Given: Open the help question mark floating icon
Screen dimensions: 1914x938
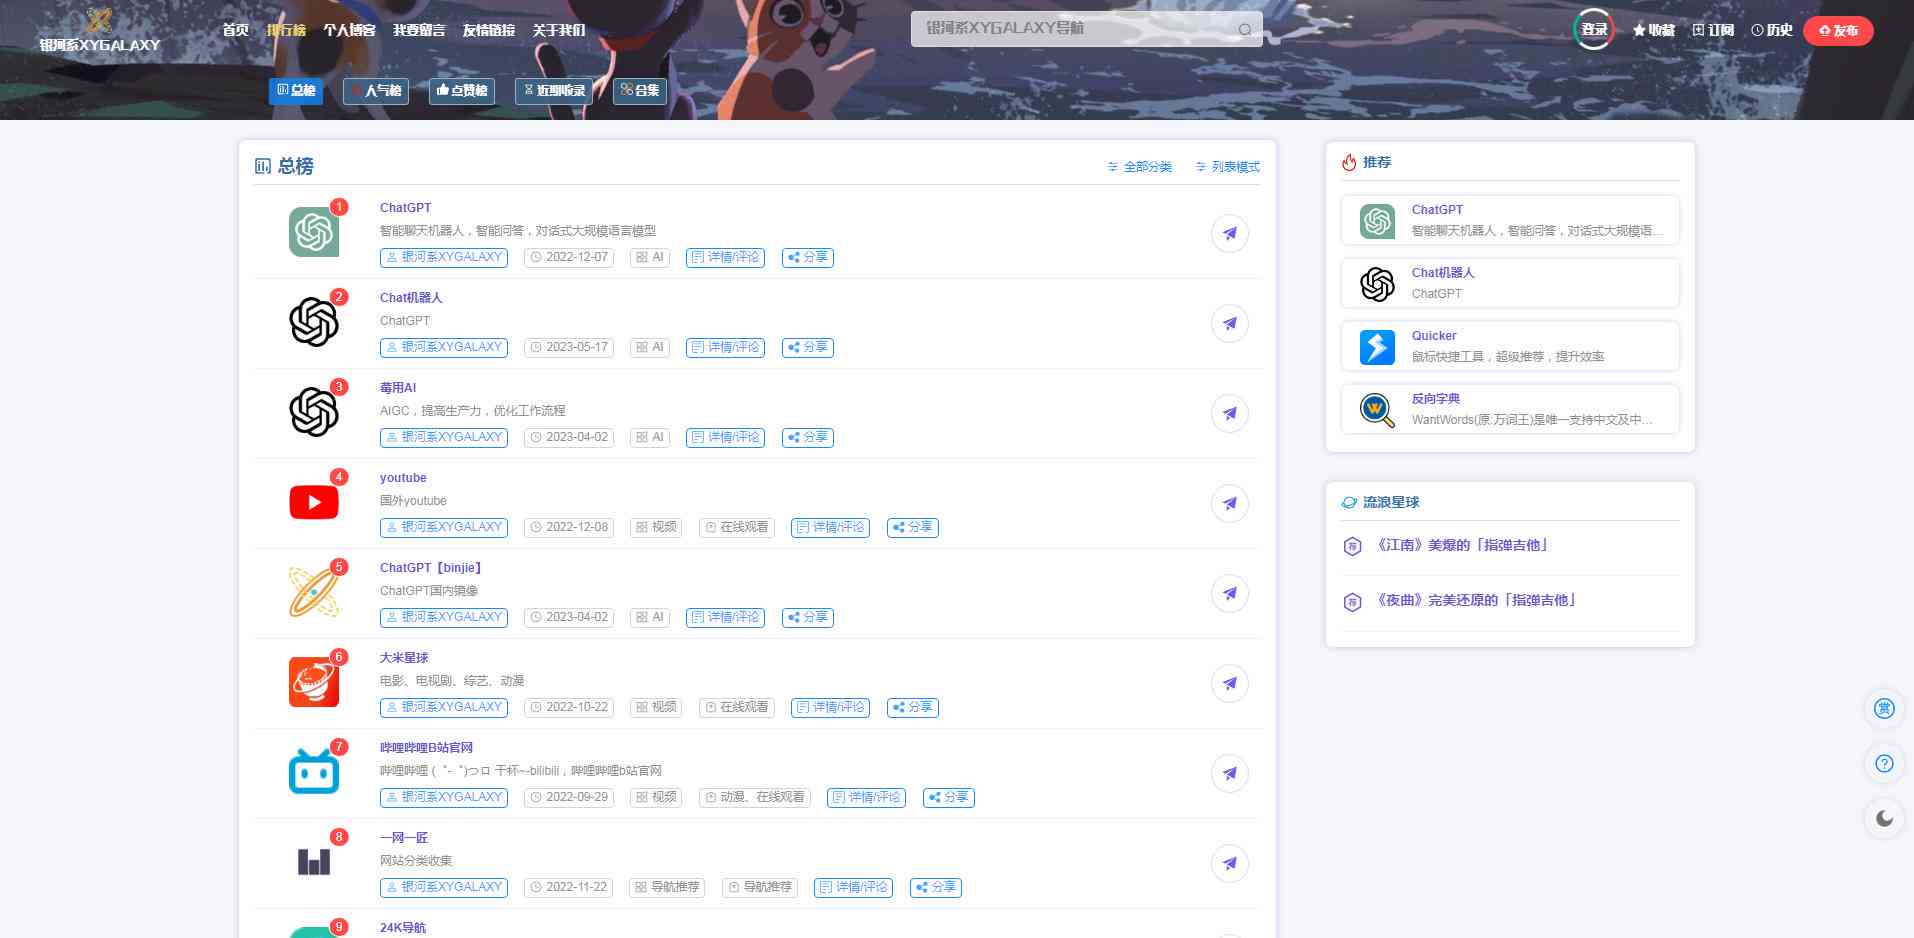Looking at the screenshot, I should point(1884,763).
